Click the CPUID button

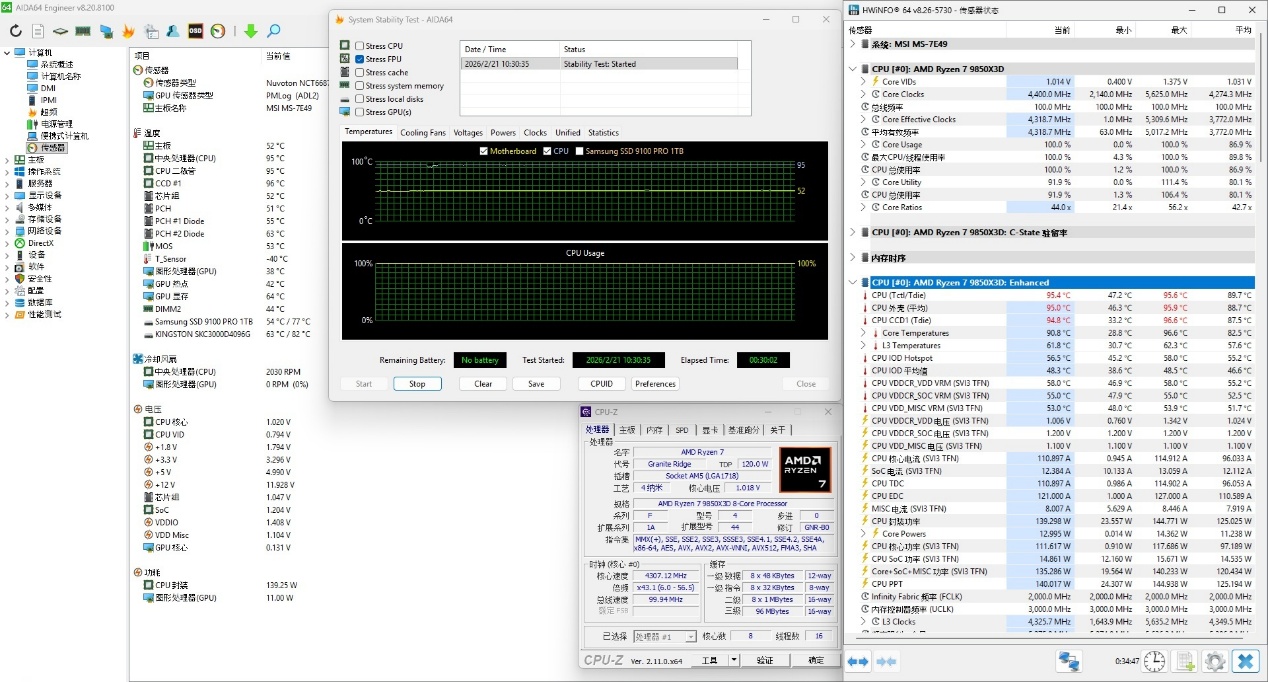pos(601,384)
